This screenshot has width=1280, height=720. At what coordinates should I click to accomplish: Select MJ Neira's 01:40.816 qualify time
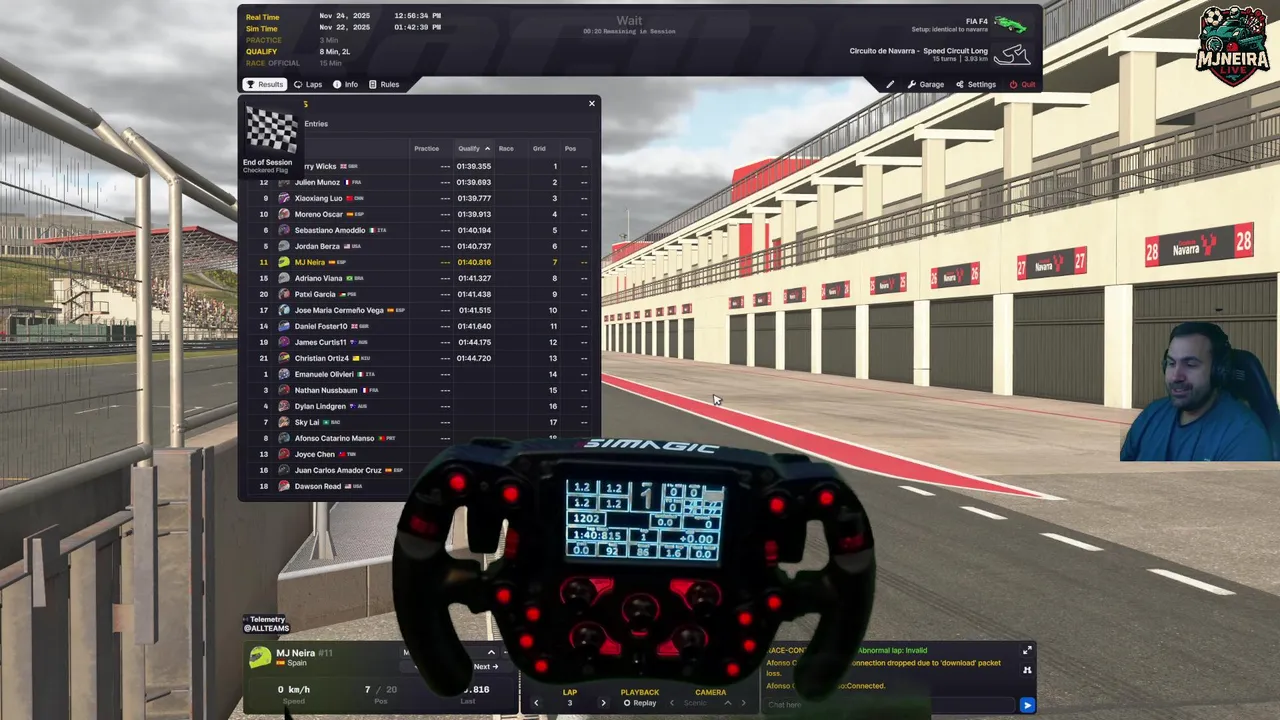(474, 262)
